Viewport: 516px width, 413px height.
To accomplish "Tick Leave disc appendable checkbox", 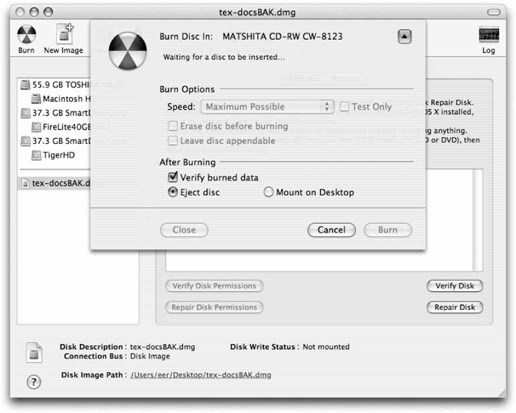I will 173,141.
